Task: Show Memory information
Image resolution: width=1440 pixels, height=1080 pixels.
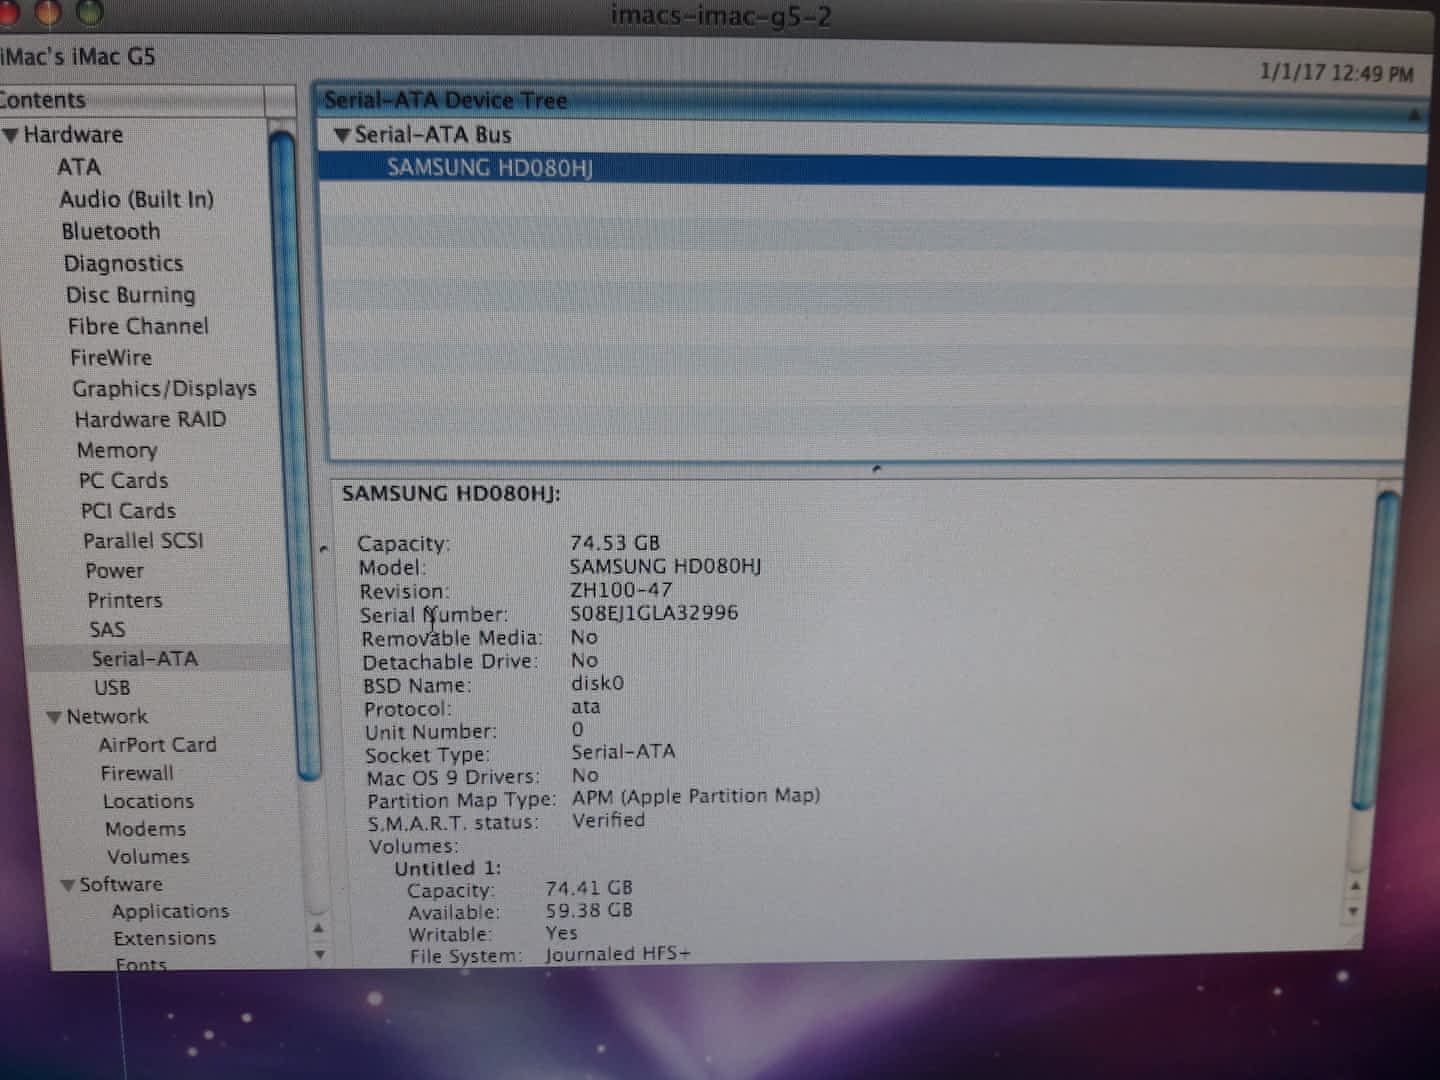Action: click(117, 450)
